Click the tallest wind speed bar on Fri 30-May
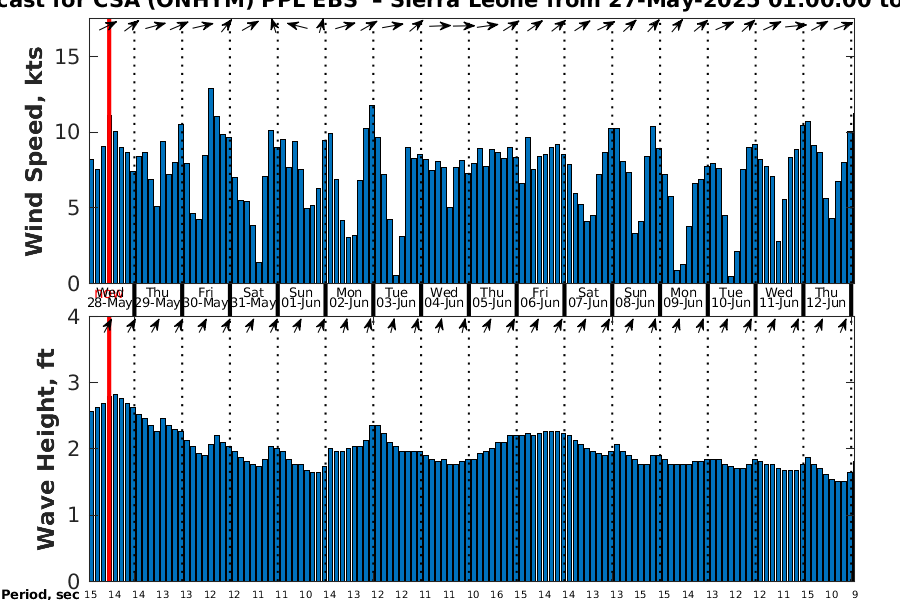Screen dimensions: 900x600 coord(211,185)
